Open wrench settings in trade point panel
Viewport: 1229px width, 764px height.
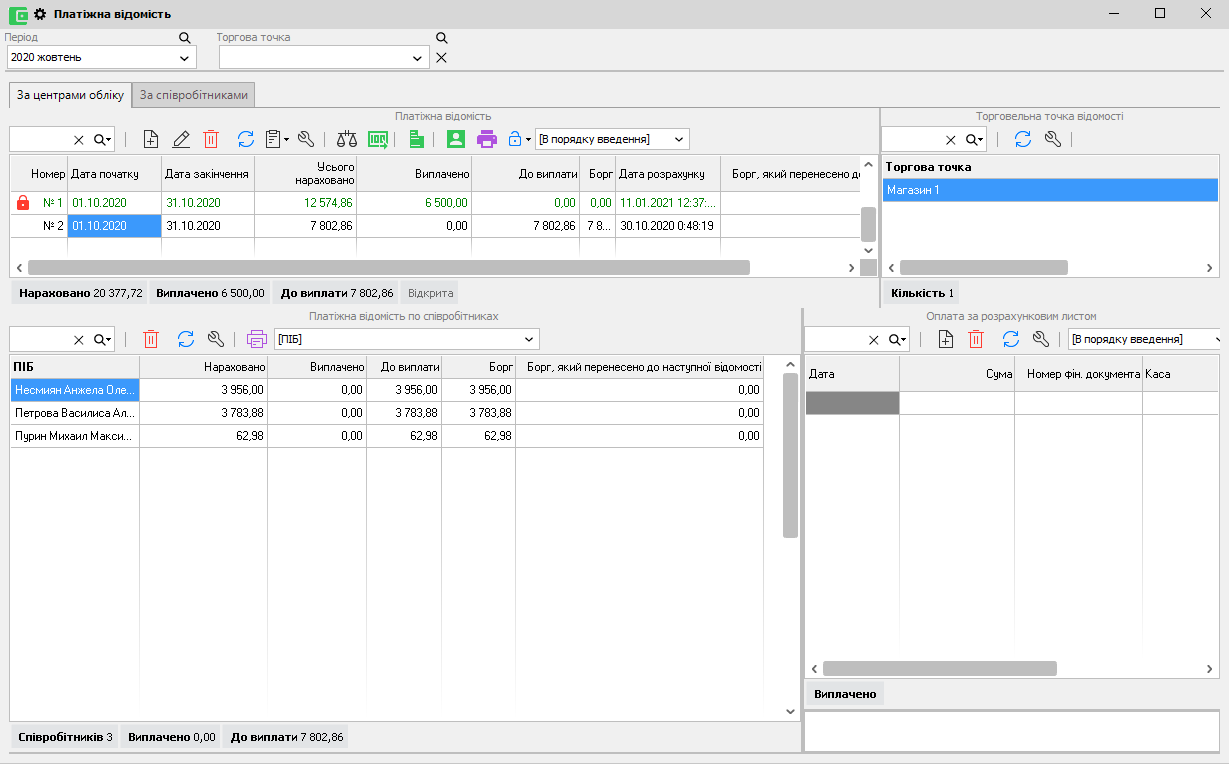click(1052, 139)
